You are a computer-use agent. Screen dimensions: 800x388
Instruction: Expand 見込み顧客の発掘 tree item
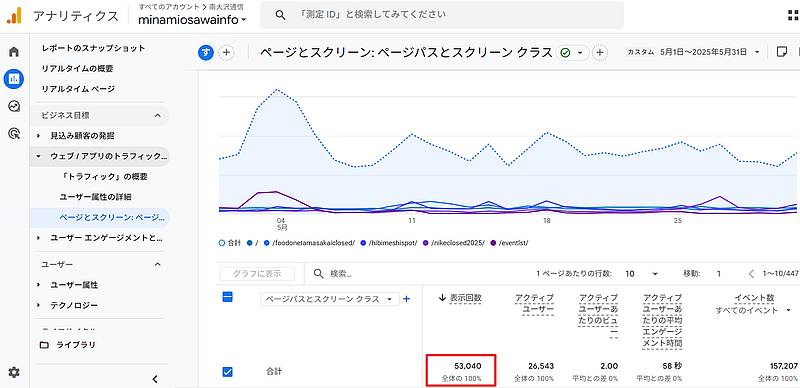click(x=39, y=136)
